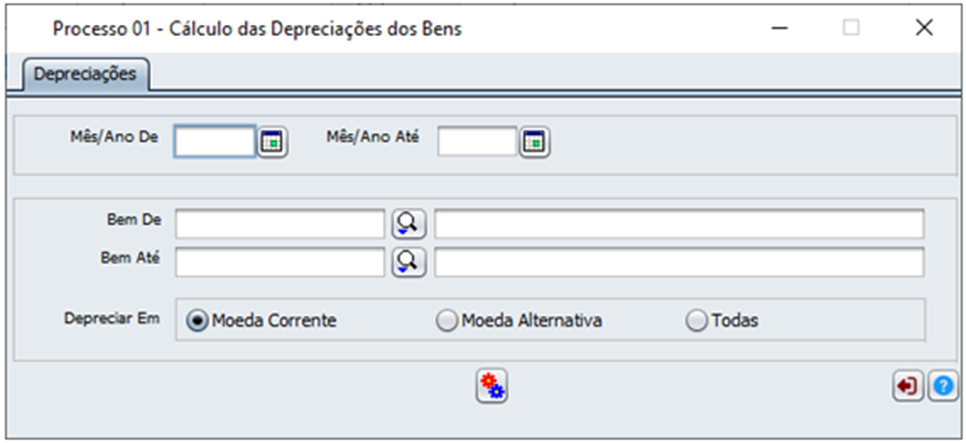Choose the Todas radio option
This screenshot has height=443, width=966.
tap(722, 321)
